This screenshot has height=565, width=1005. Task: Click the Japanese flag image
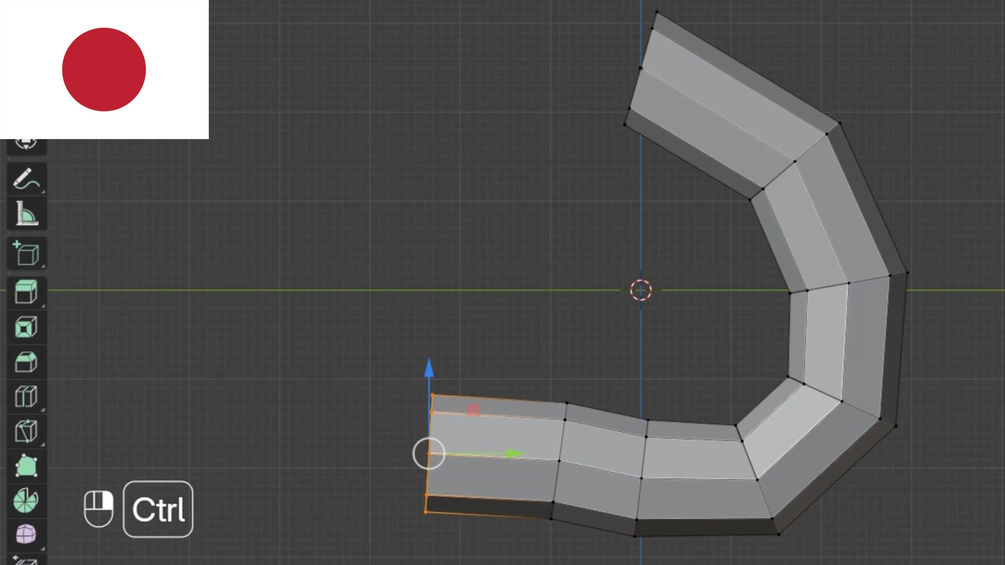click(x=104, y=69)
